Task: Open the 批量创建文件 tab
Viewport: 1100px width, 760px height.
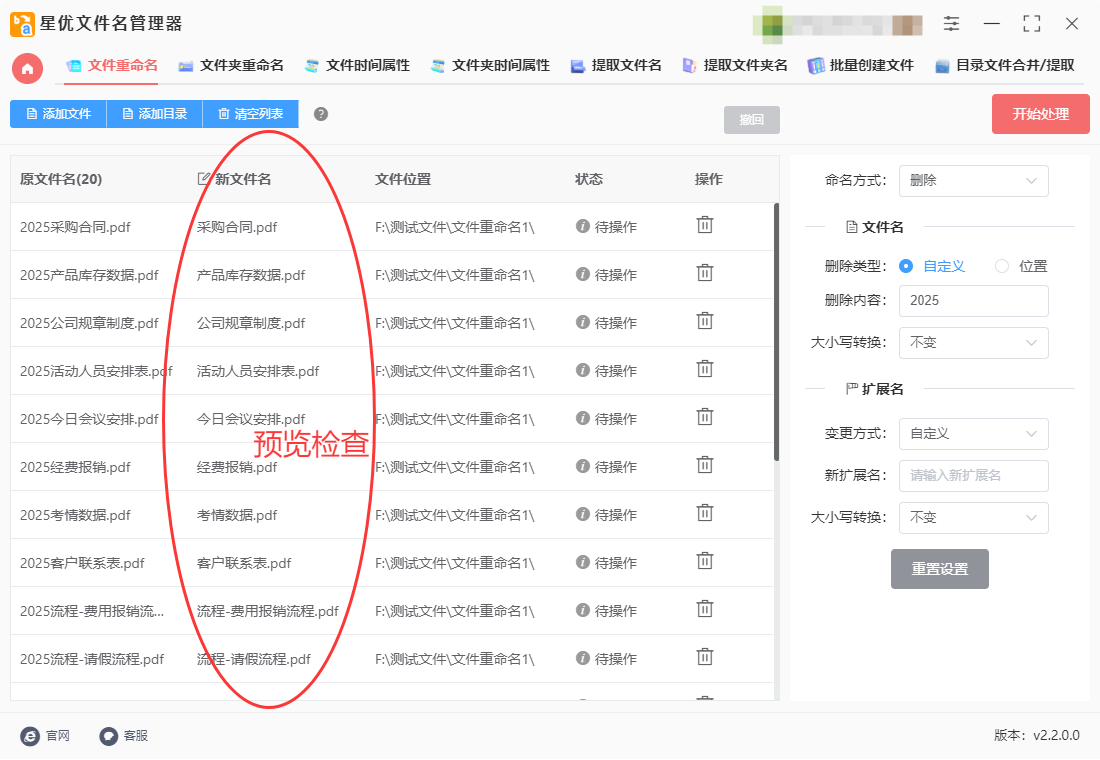Action: pyautogui.click(x=861, y=66)
